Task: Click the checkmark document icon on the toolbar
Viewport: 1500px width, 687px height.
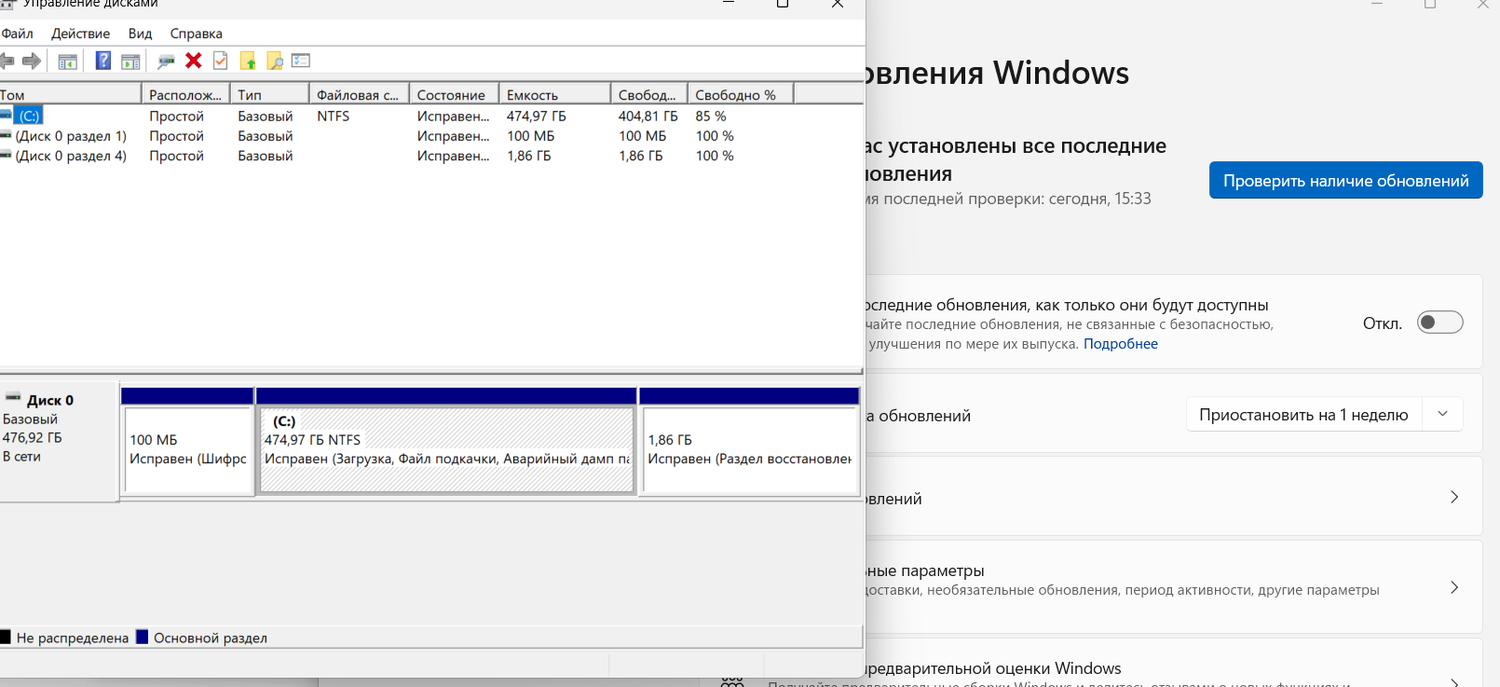Action: click(220, 60)
